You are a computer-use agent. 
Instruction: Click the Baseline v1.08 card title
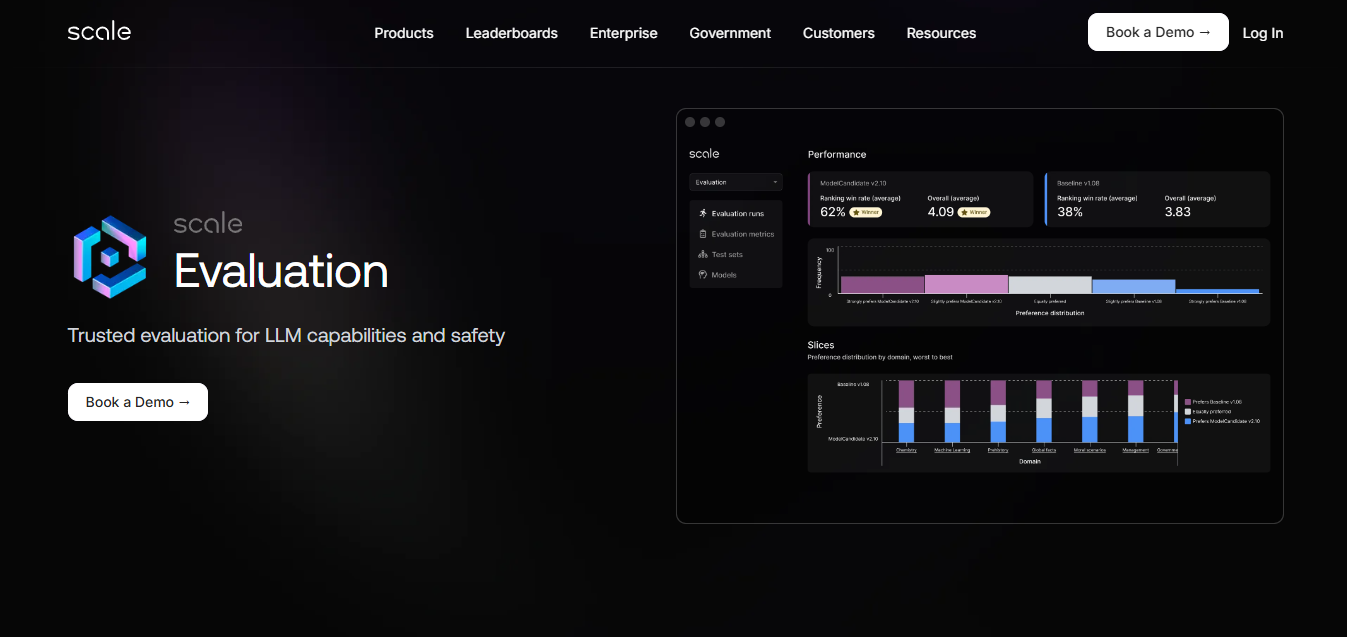click(x=1078, y=183)
